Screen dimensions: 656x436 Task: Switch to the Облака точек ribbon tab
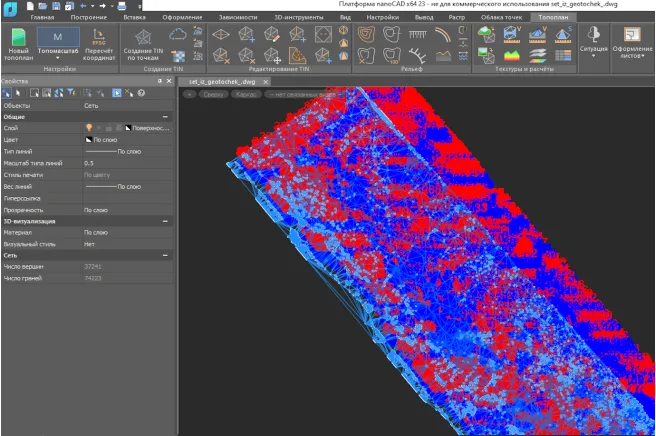[501, 18]
